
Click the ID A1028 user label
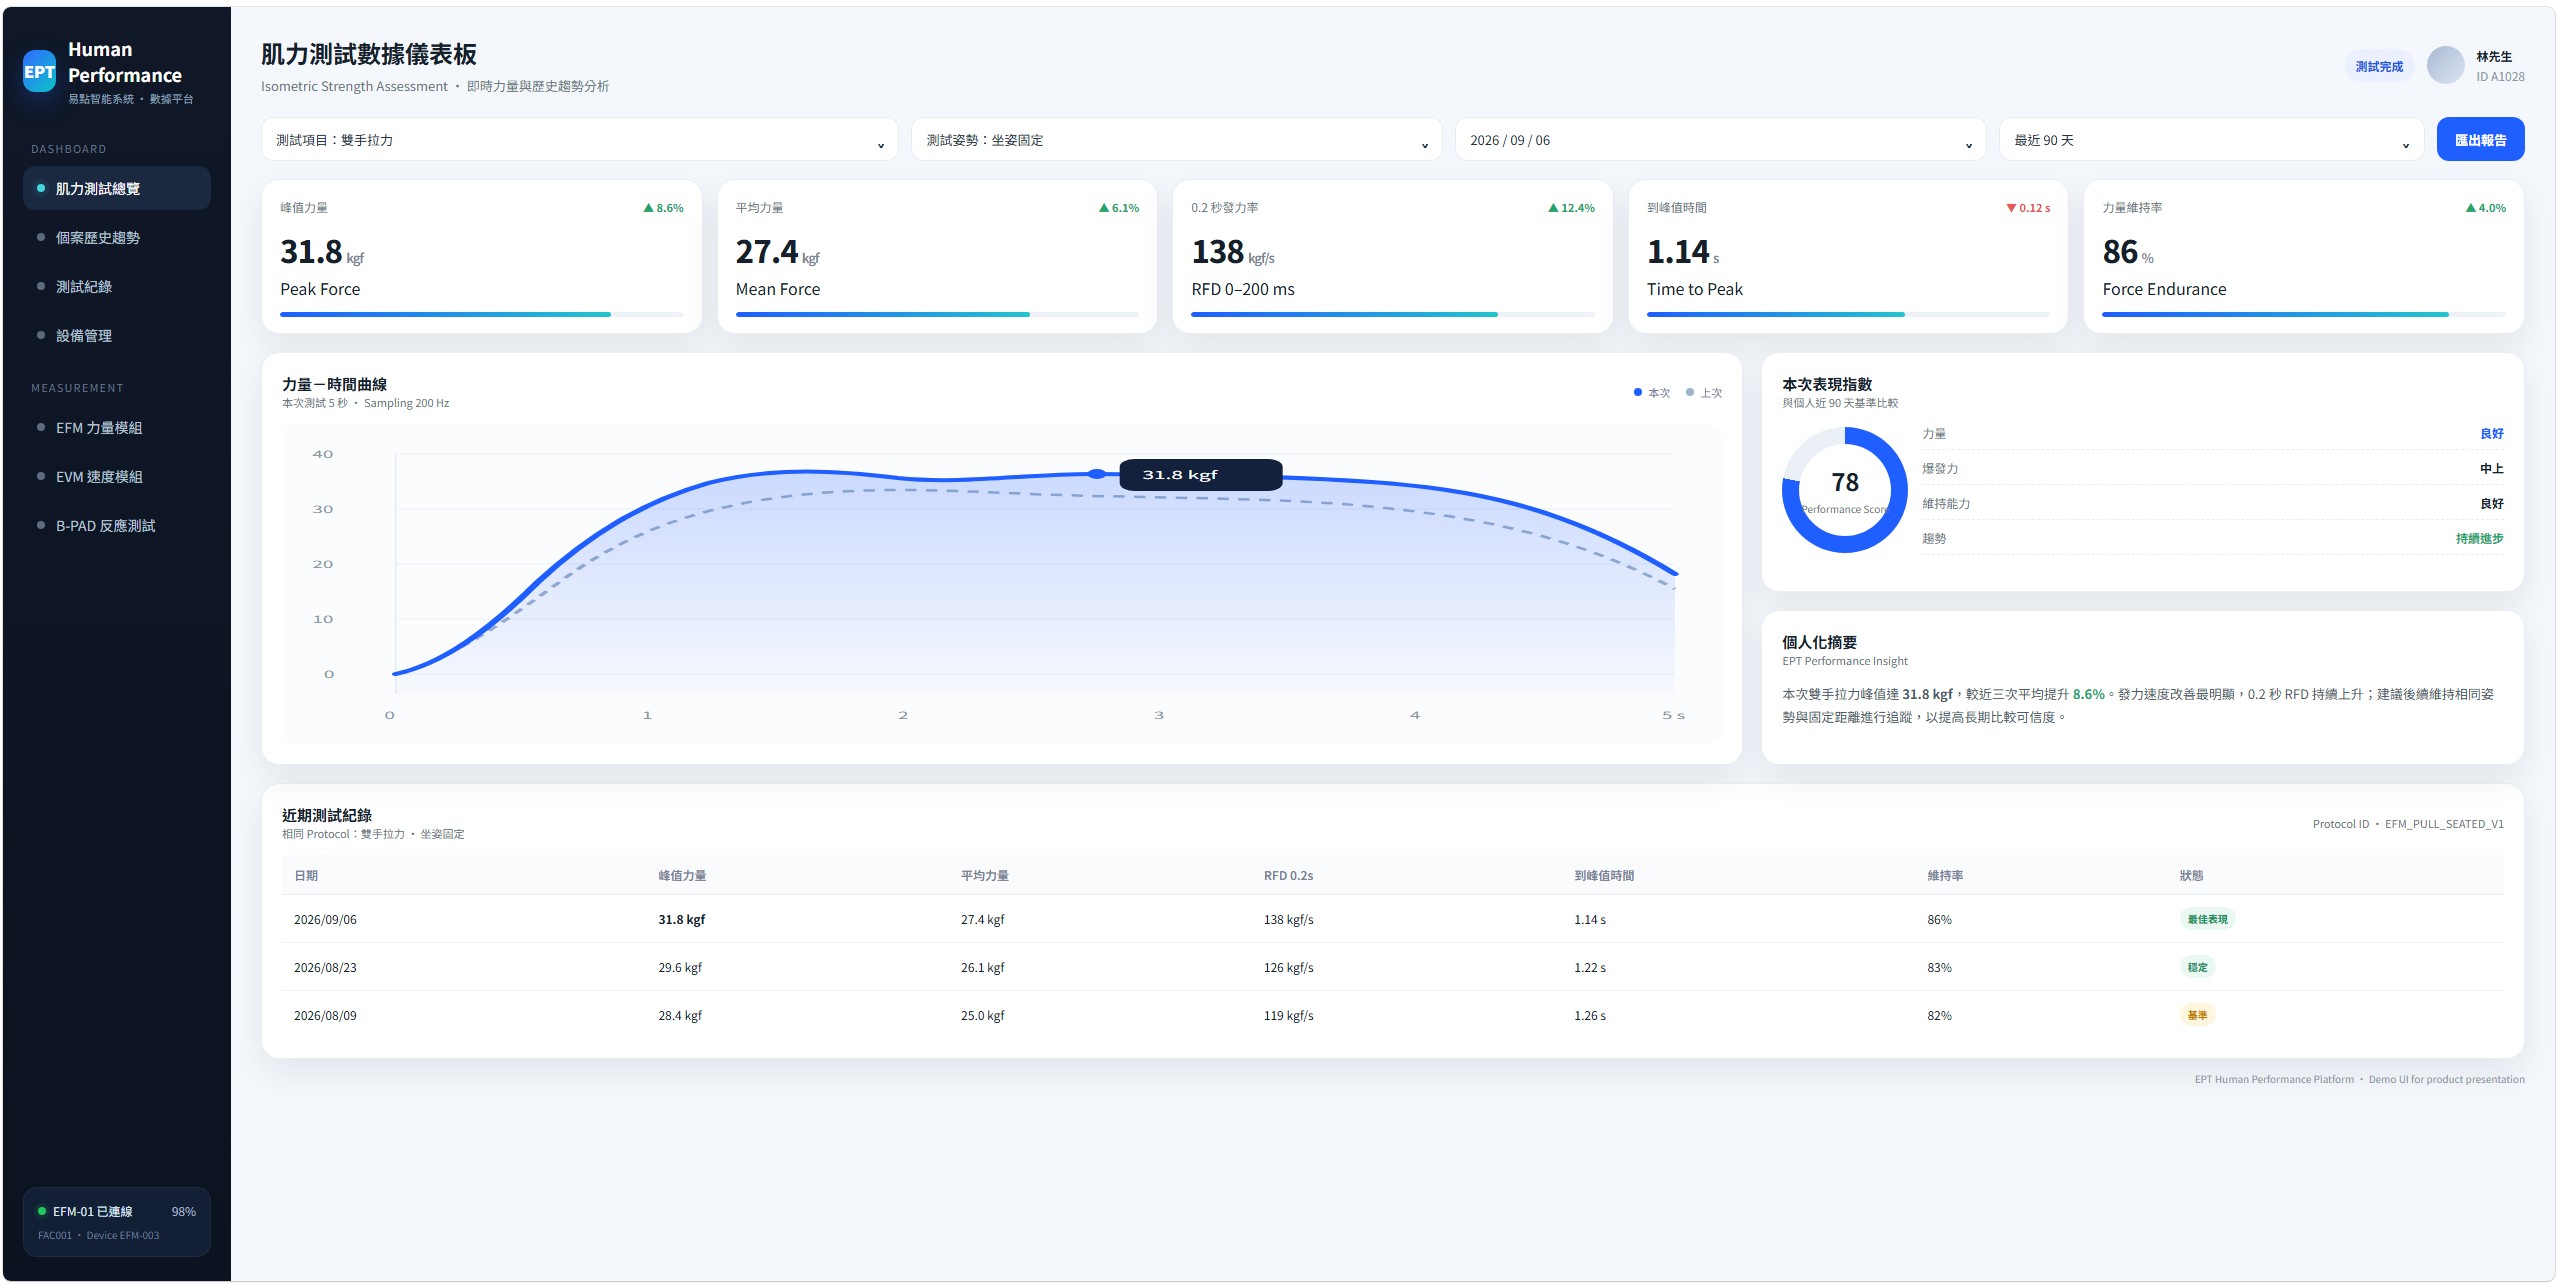pos(2499,77)
